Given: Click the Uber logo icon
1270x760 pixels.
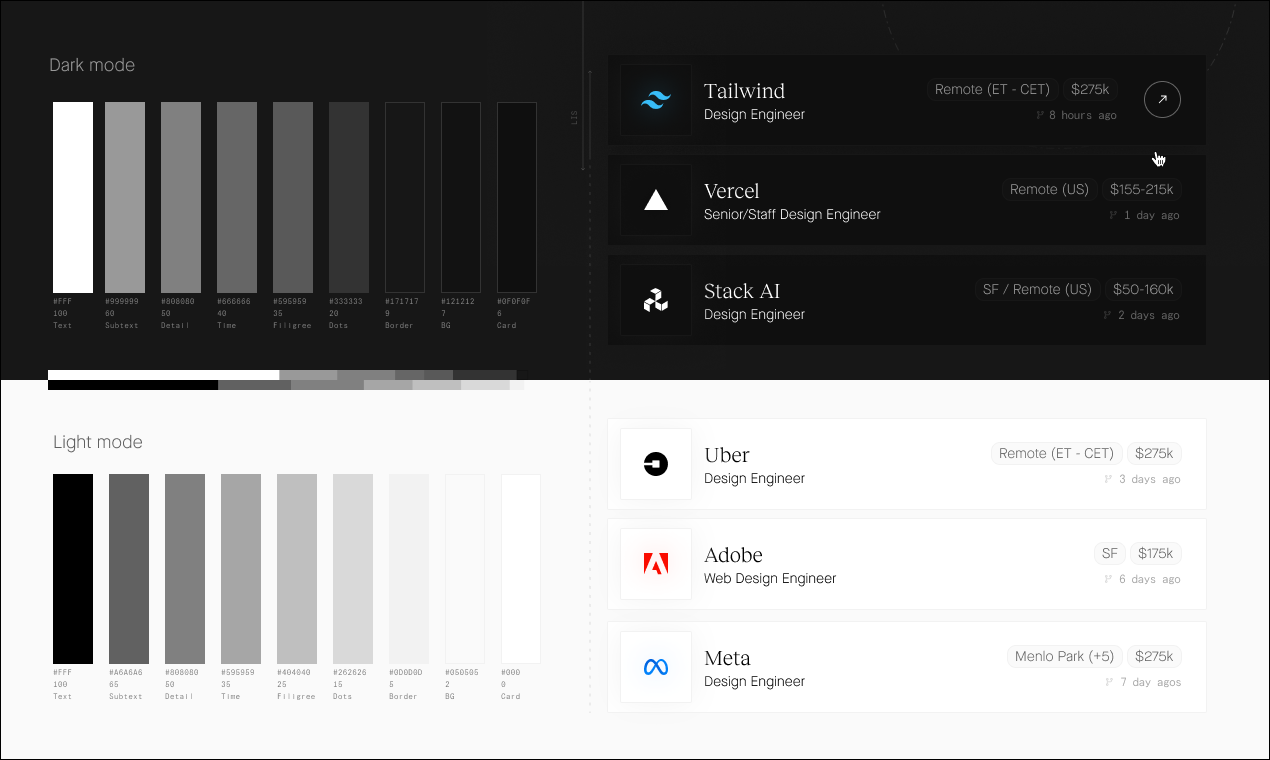Looking at the screenshot, I should tap(656, 464).
